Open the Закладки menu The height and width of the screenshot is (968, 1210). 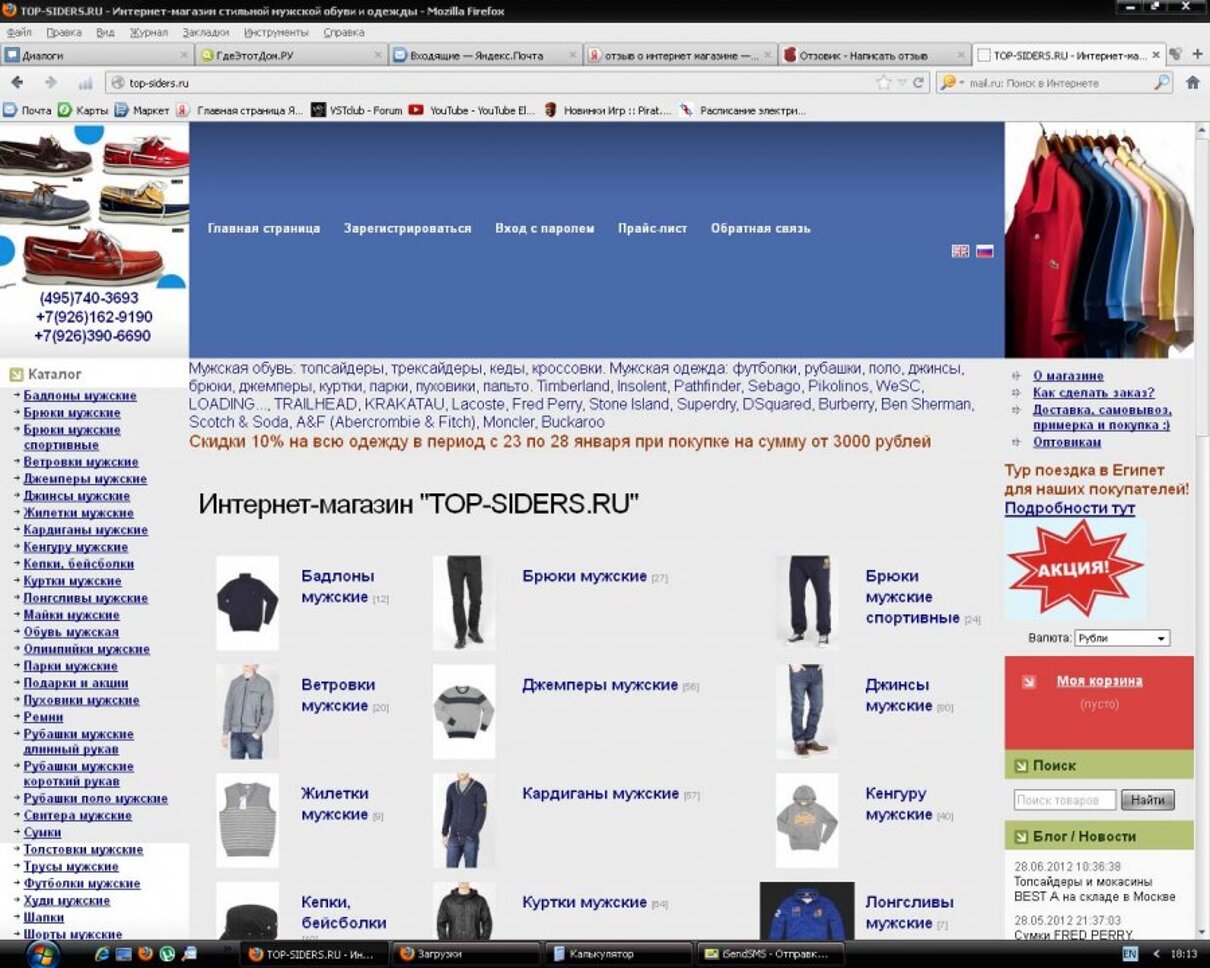[x=206, y=32]
